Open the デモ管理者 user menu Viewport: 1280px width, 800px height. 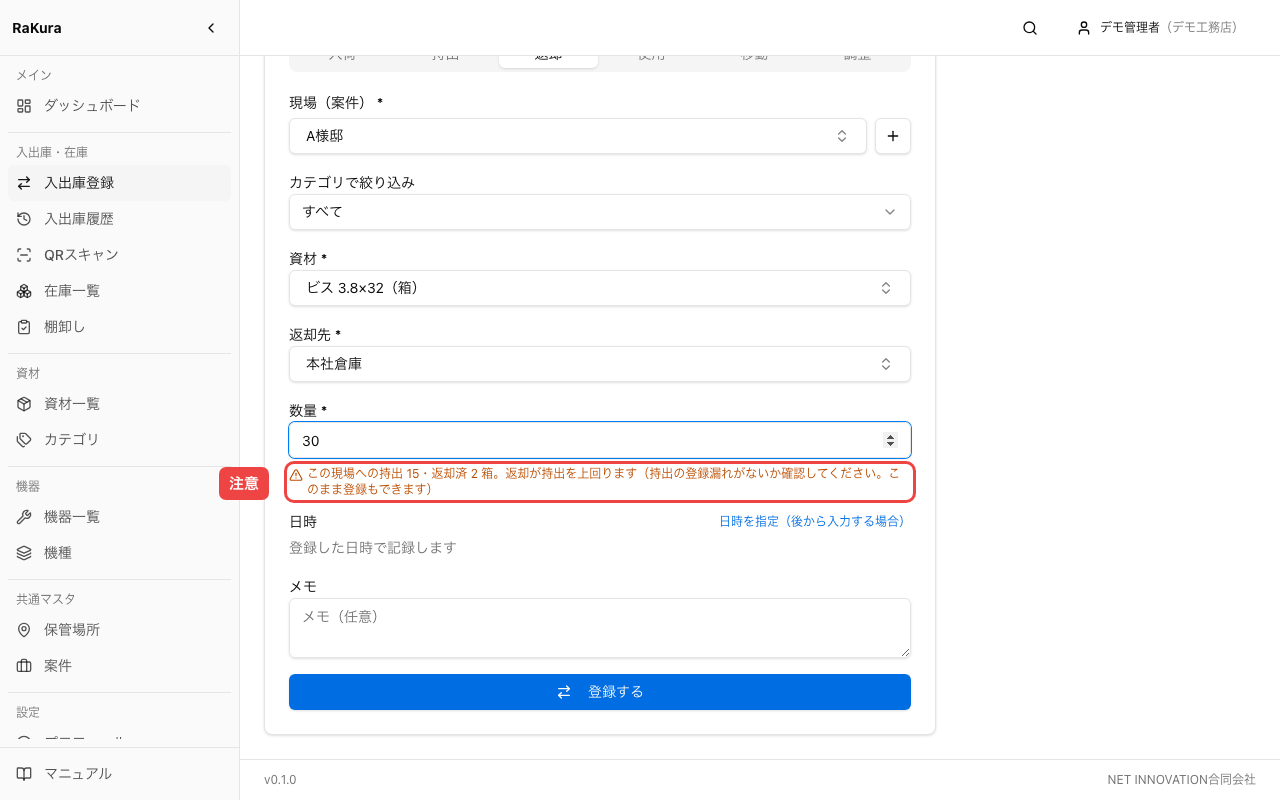(1157, 28)
